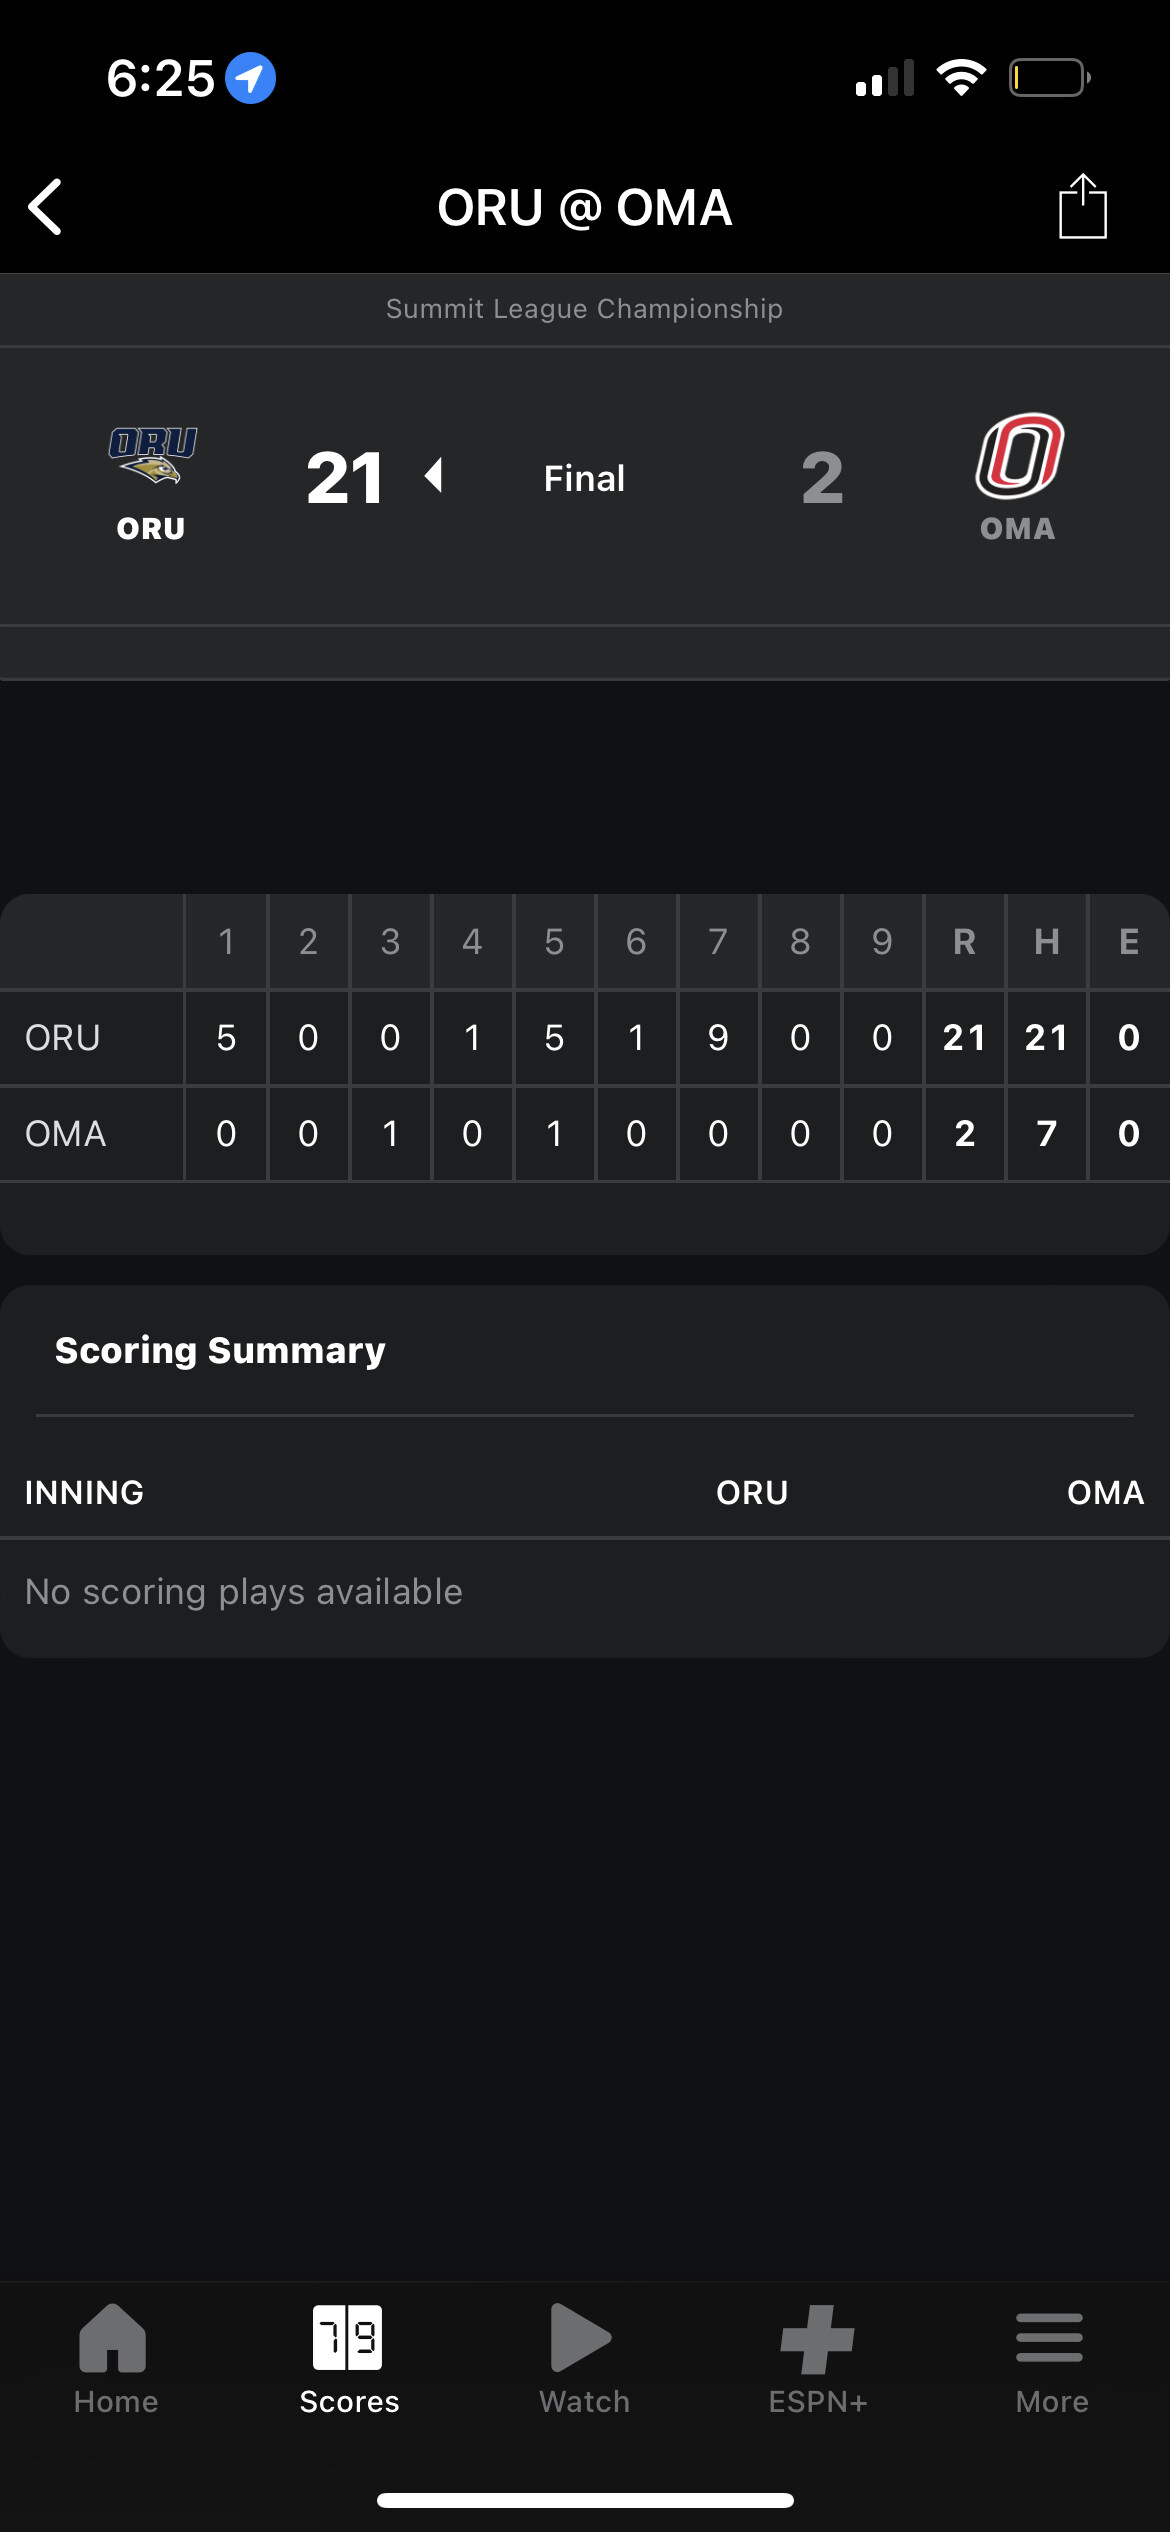Open the Scores tab
This screenshot has width=1170, height=2532.
click(x=349, y=2358)
